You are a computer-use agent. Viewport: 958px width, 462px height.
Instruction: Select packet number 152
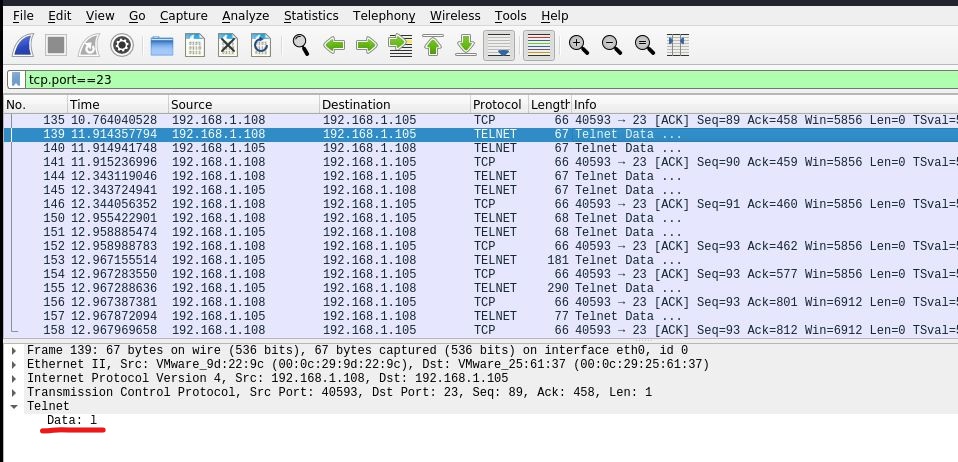tap(480, 246)
